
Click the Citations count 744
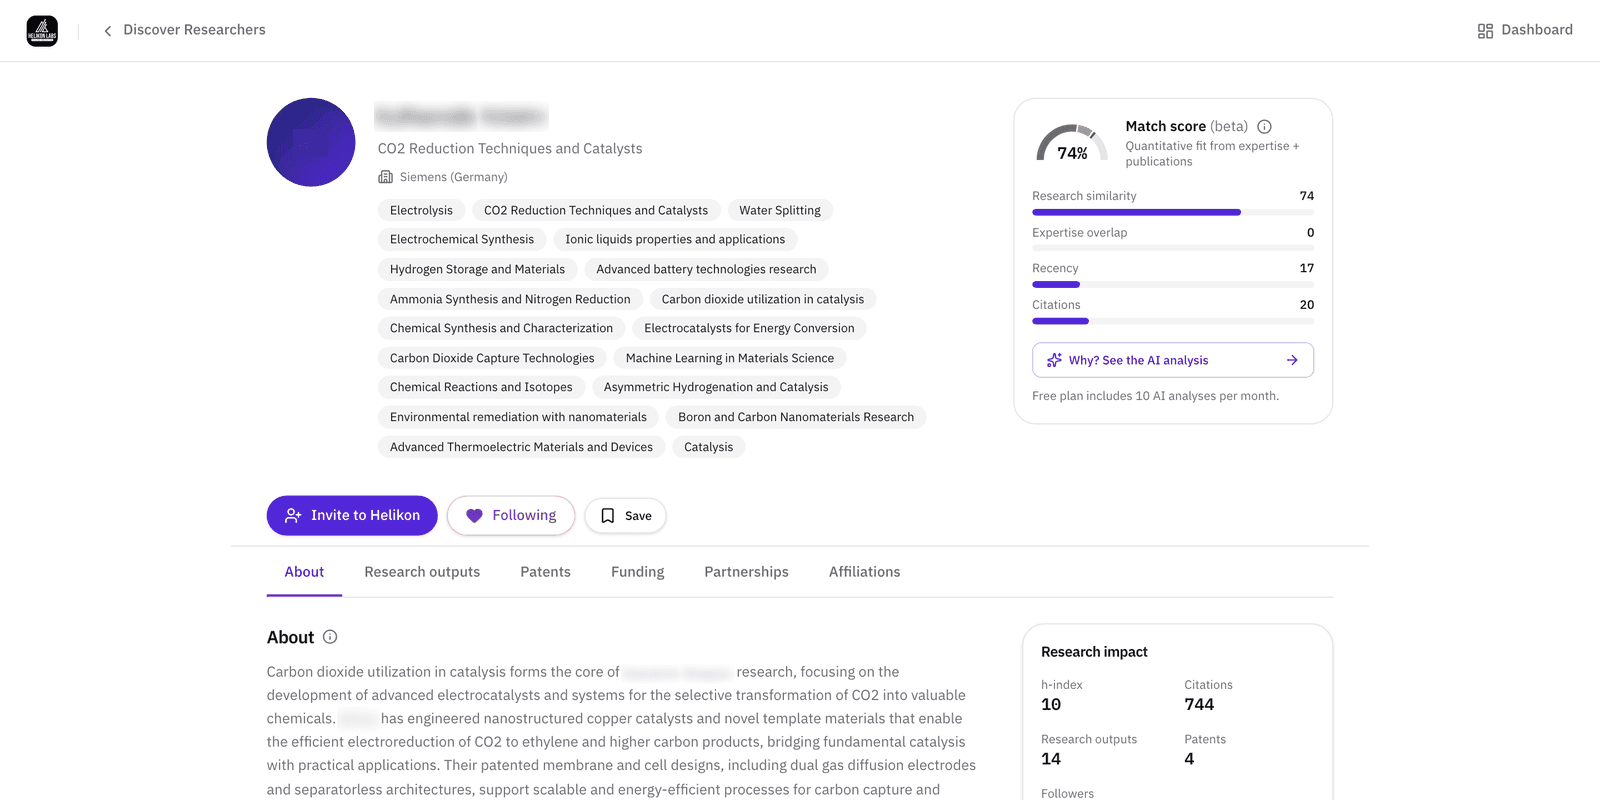pos(1199,704)
